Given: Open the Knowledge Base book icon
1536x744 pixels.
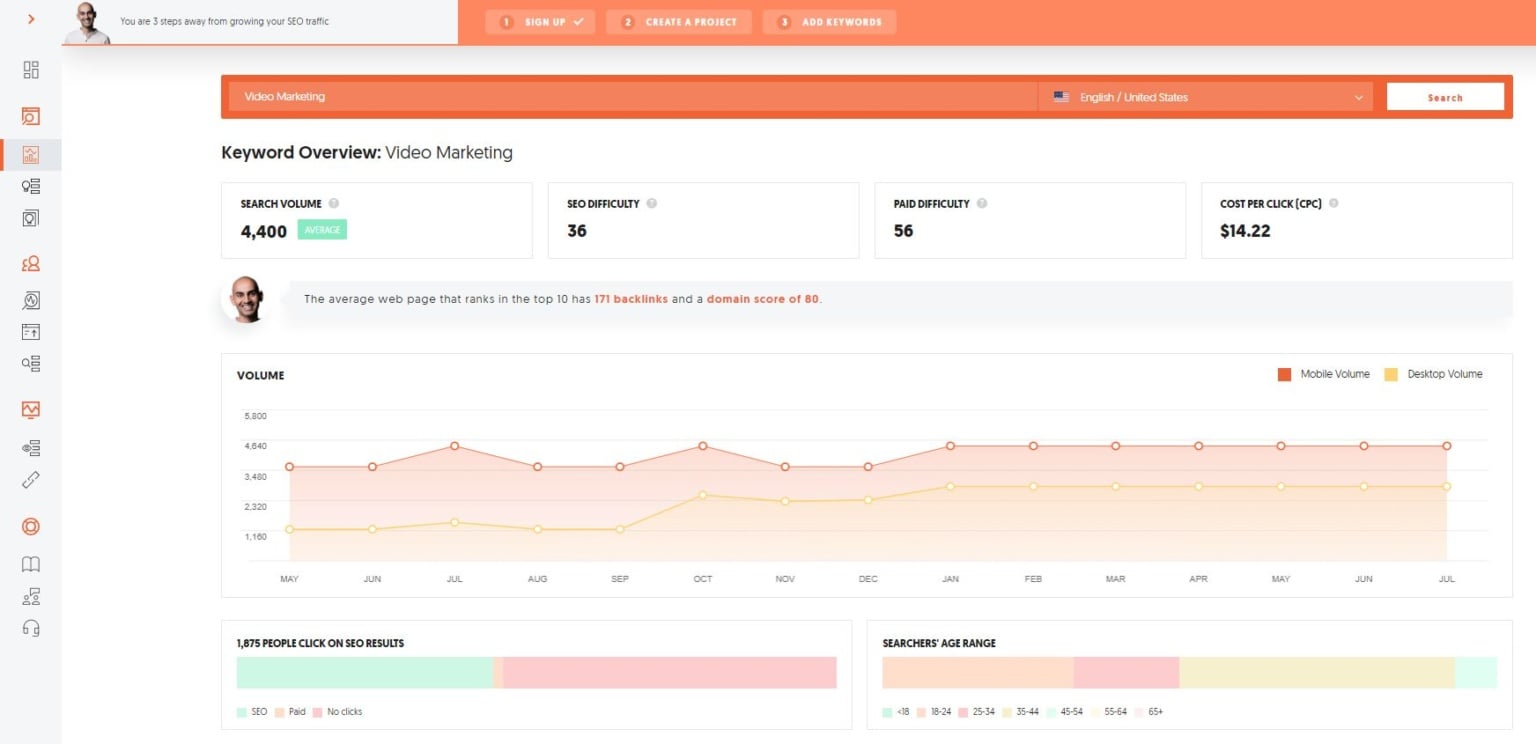Looking at the screenshot, I should [x=31, y=565].
